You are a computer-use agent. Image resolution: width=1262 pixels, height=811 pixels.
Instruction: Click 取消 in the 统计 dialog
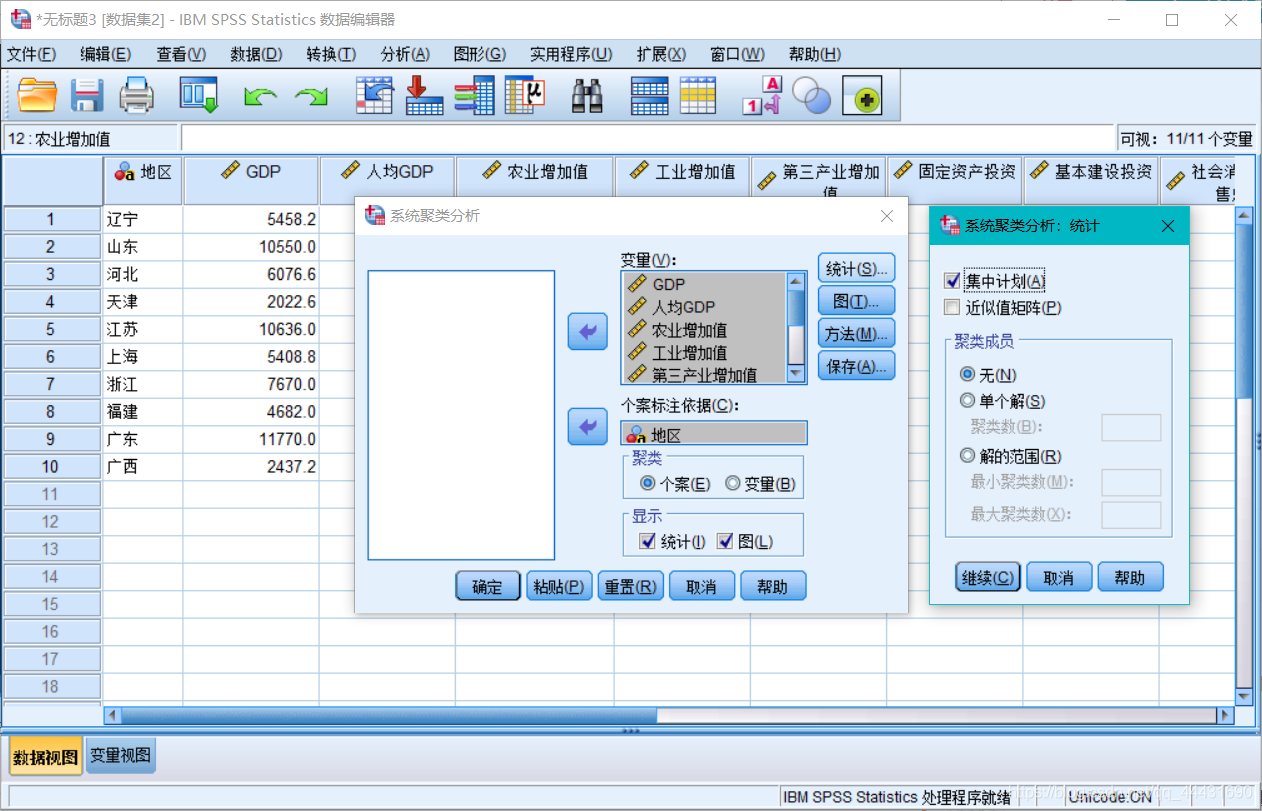[1059, 577]
